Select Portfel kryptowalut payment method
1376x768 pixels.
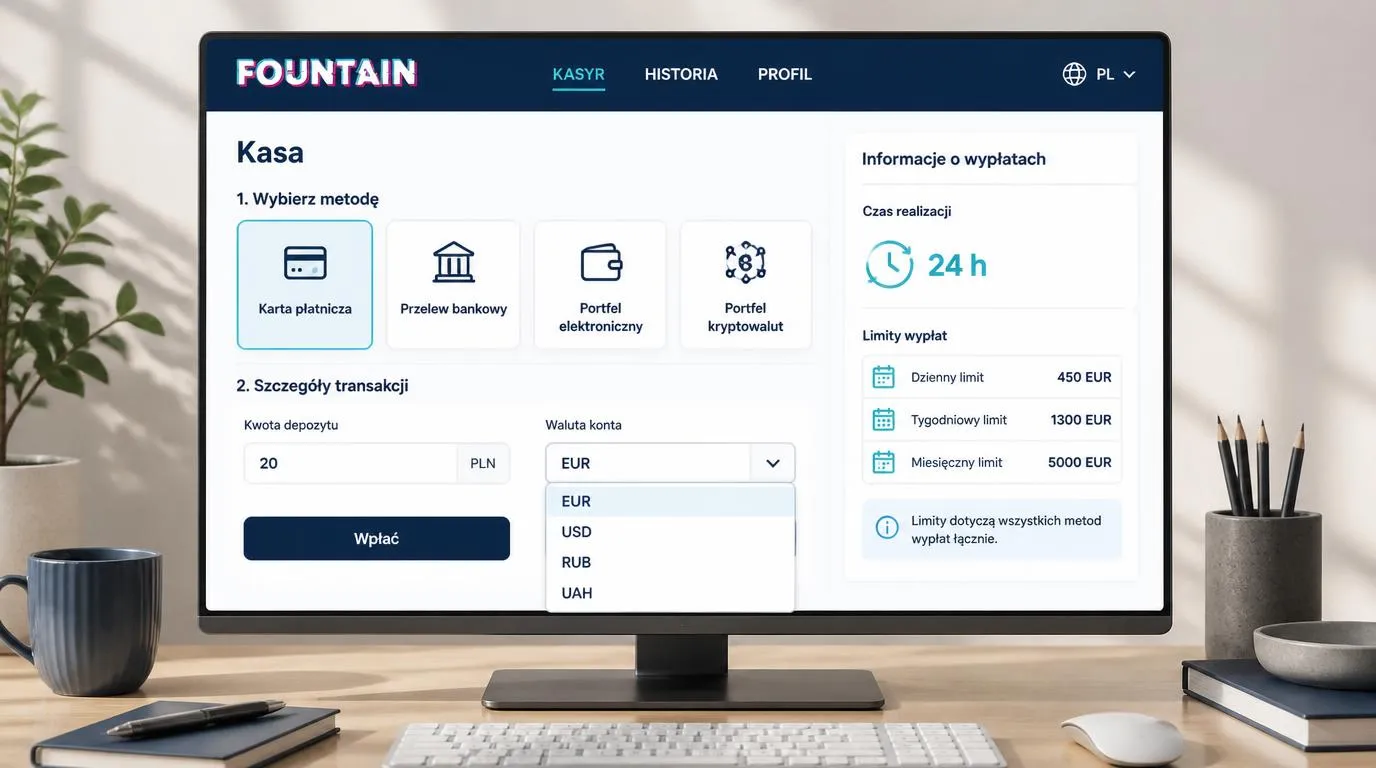(x=745, y=285)
